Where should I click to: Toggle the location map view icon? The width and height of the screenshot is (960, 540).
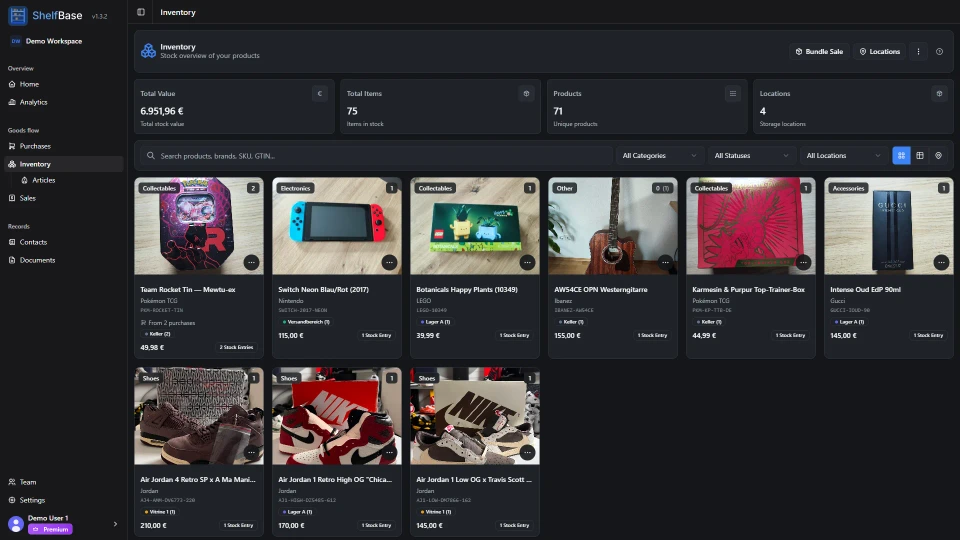click(938, 156)
